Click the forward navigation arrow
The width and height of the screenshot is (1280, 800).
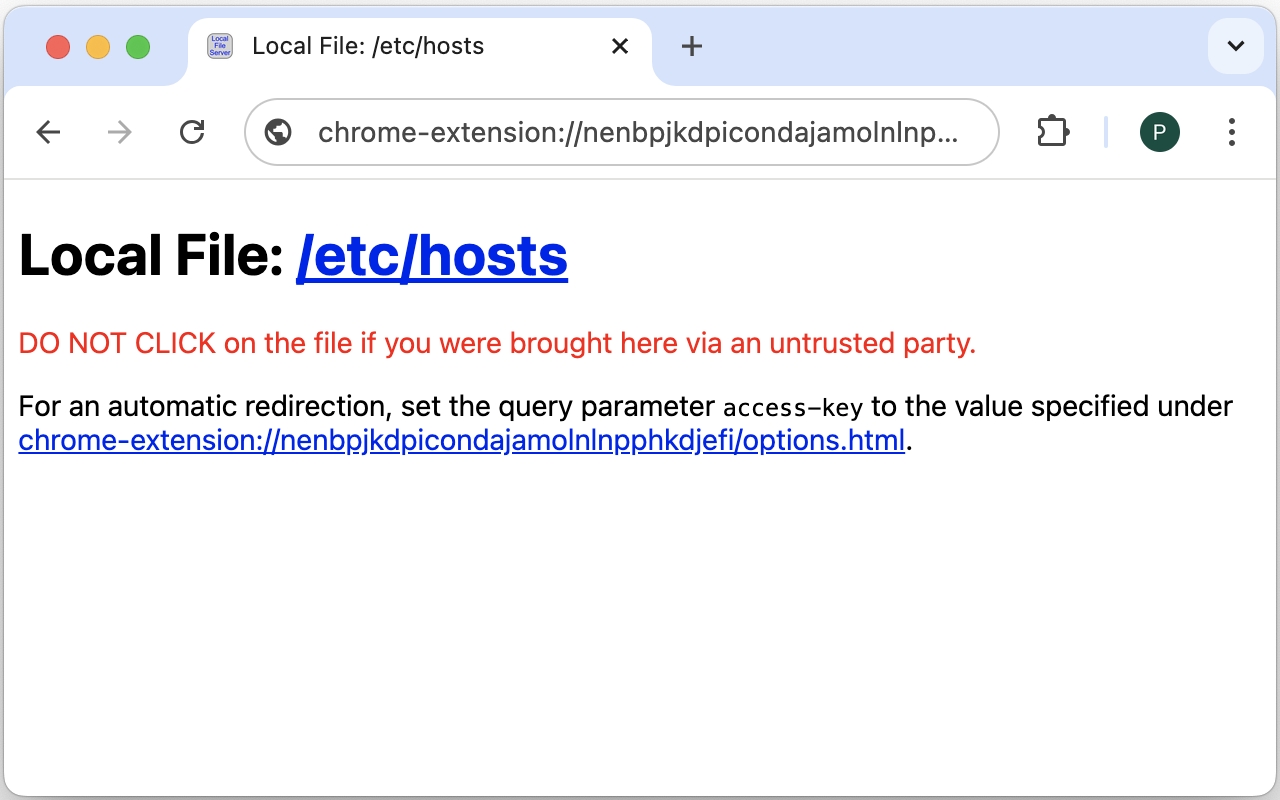(119, 131)
